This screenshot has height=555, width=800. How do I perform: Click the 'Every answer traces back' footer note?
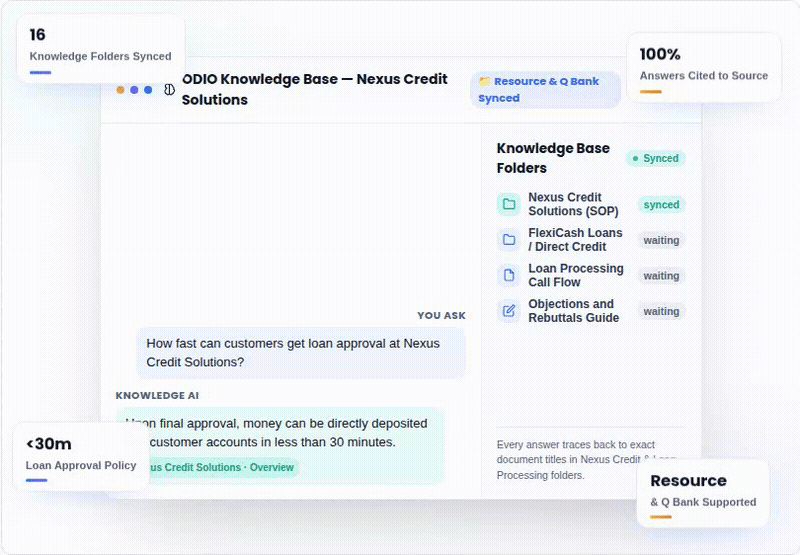pos(587,460)
